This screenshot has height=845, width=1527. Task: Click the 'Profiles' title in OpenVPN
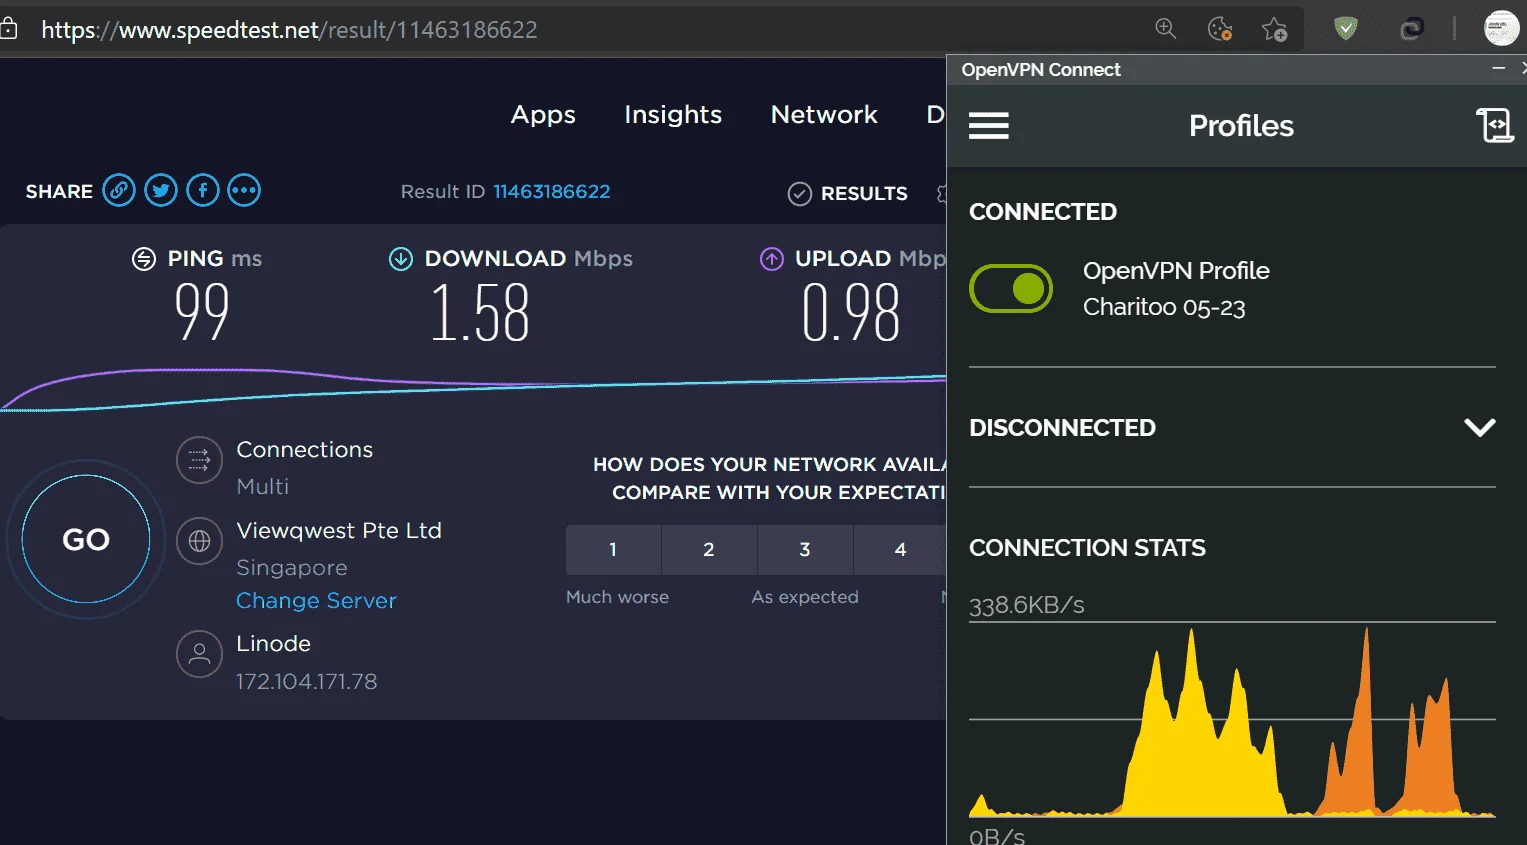click(1241, 126)
